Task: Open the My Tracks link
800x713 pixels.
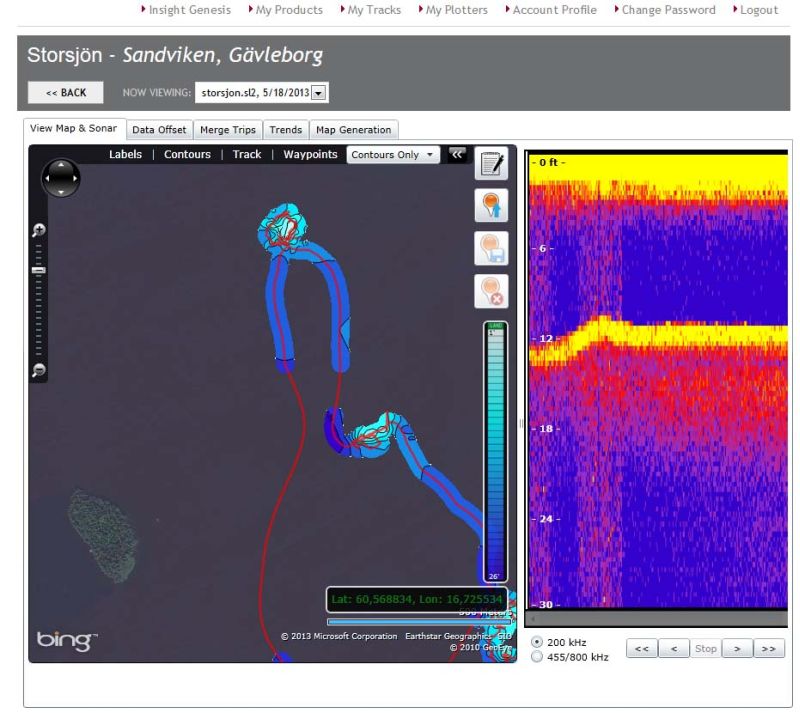Action: click(x=373, y=10)
